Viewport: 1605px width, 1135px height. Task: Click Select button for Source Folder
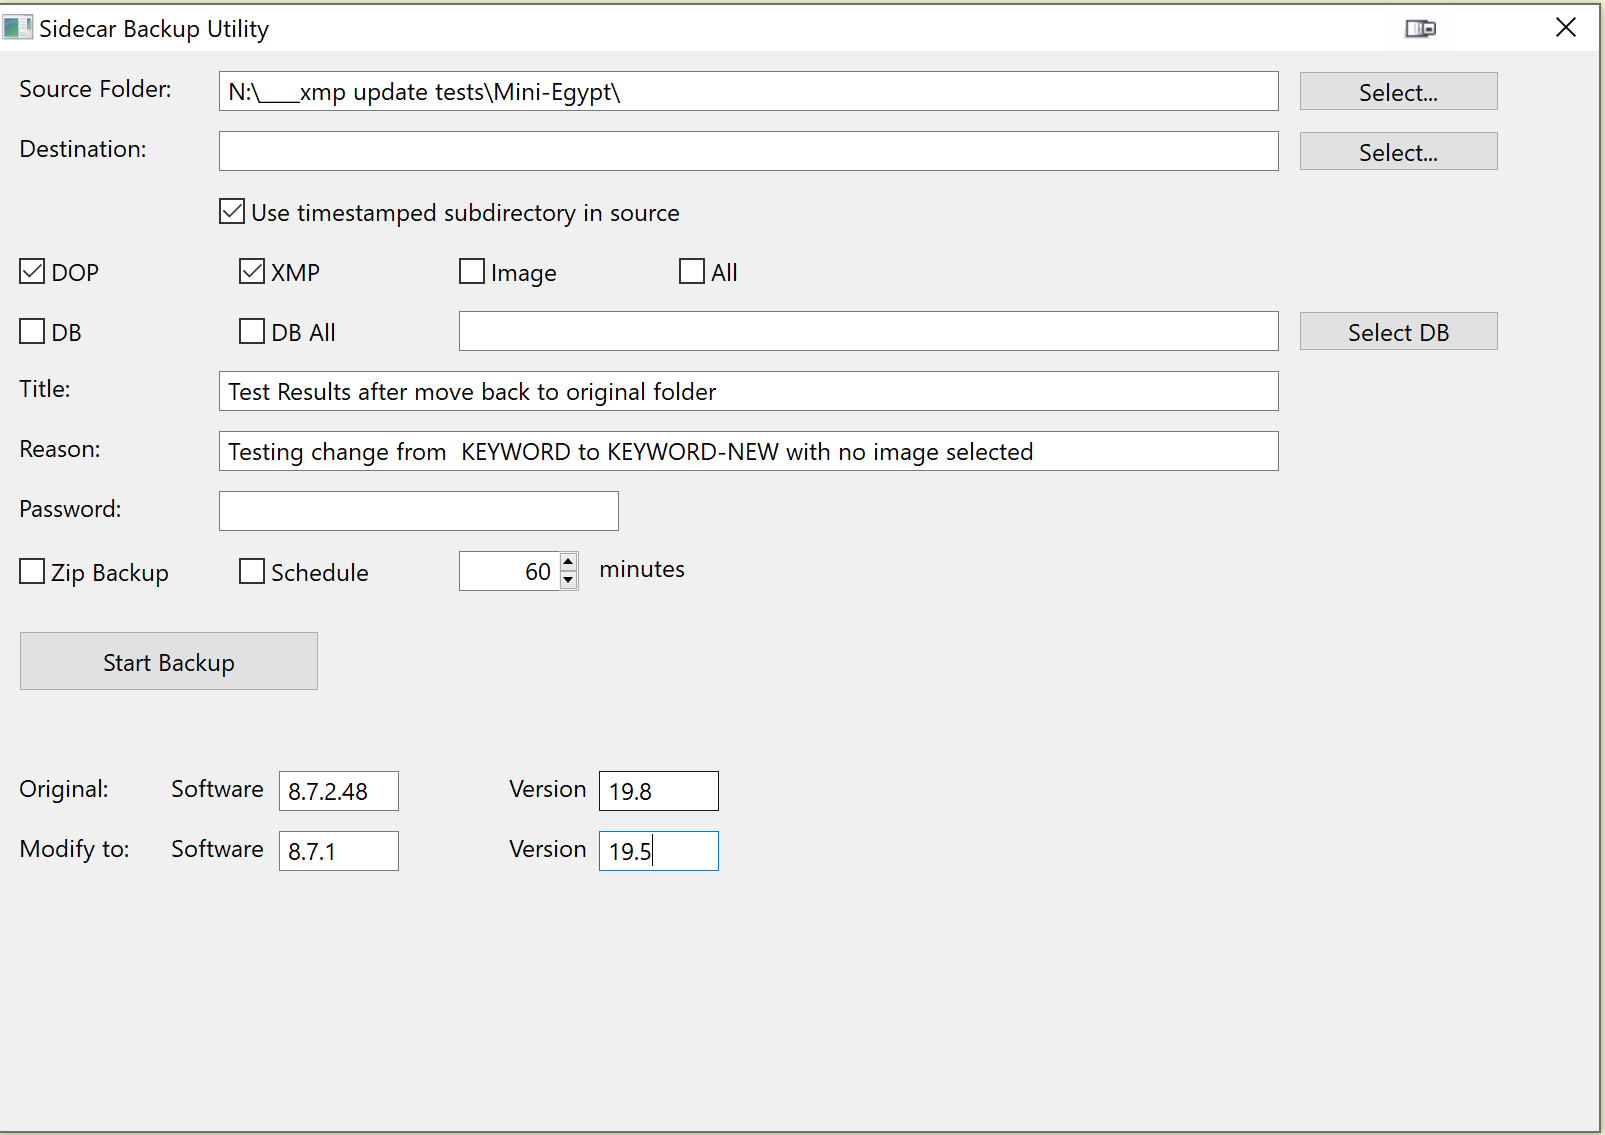[1397, 92]
